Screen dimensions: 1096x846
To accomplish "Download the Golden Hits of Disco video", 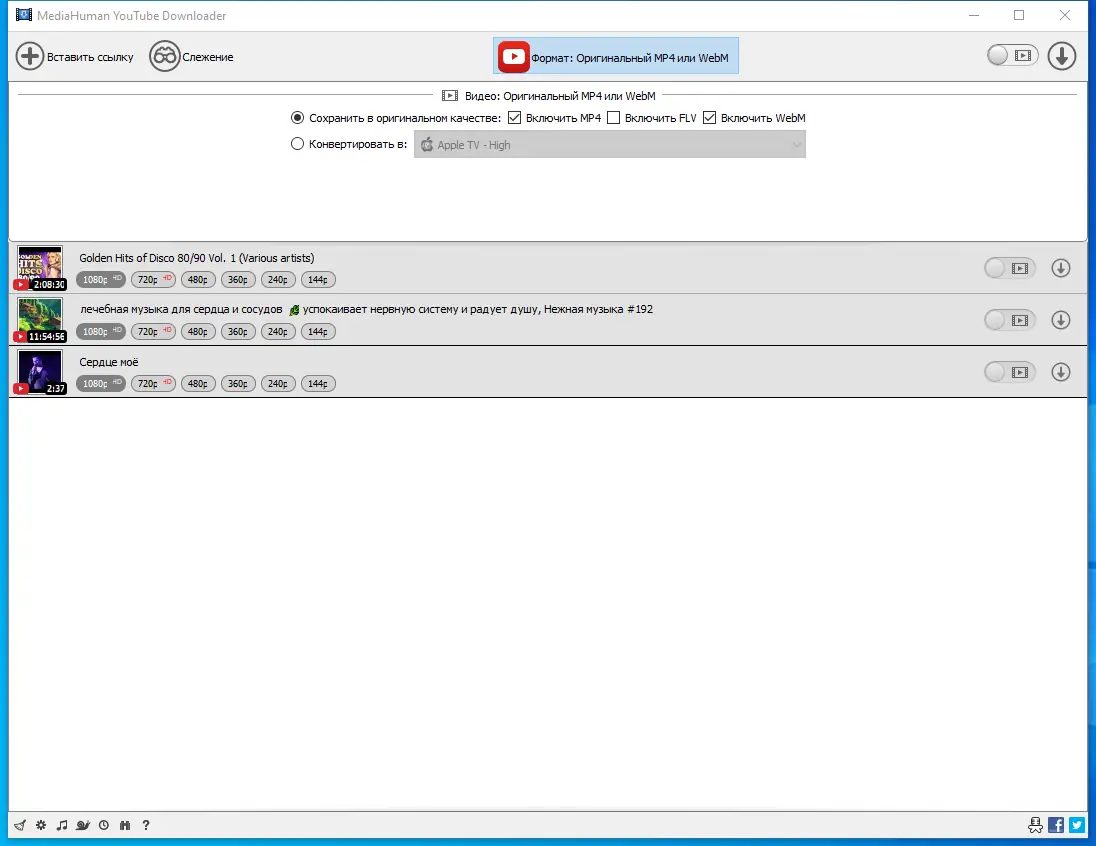I will [x=1061, y=268].
